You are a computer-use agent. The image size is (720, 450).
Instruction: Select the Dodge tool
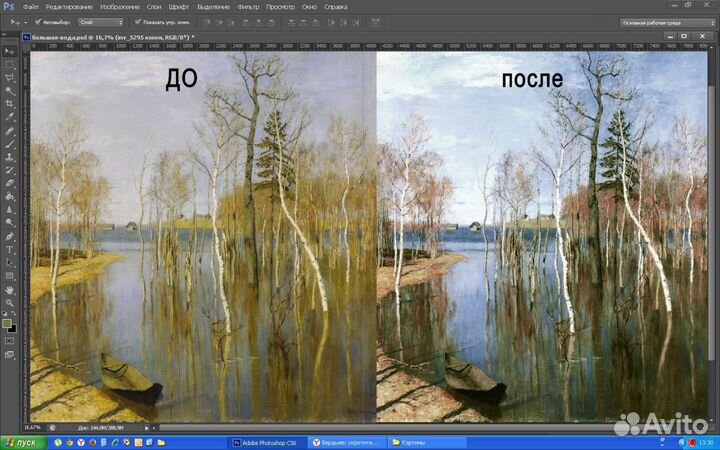click(x=9, y=223)
